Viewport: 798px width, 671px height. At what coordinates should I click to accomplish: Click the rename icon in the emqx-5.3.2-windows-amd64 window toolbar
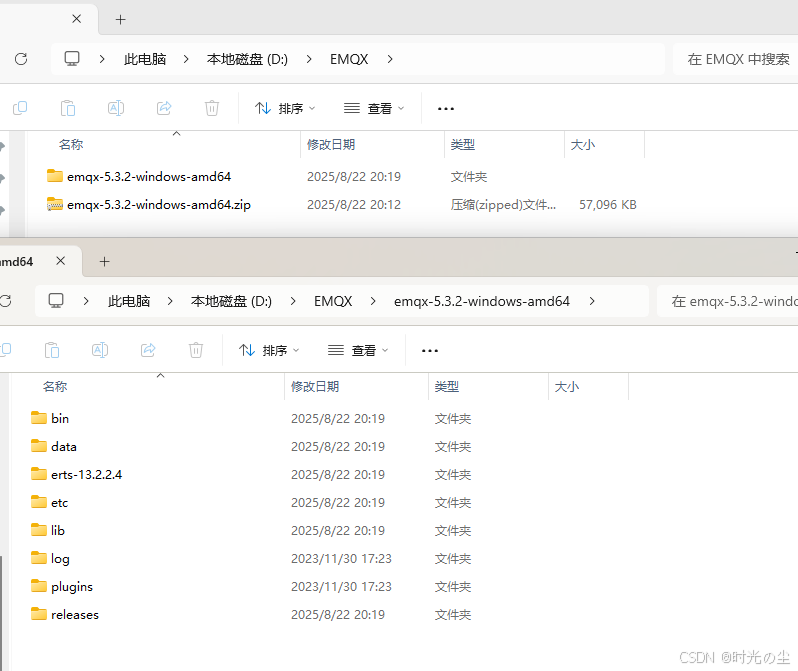[100, 350]
